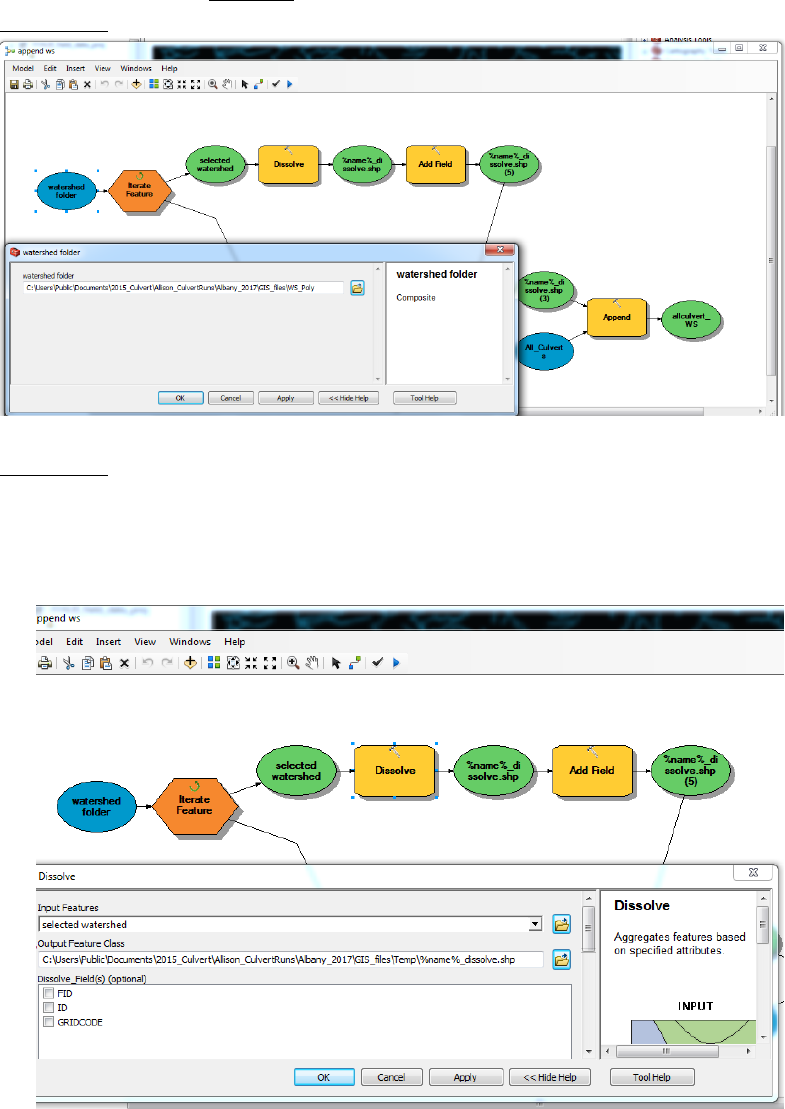Click Select arrow tool in Dissolve-dialog ModelBuilder window
785x1109 pixels.
pyautogui.click(x=336, y=663)
